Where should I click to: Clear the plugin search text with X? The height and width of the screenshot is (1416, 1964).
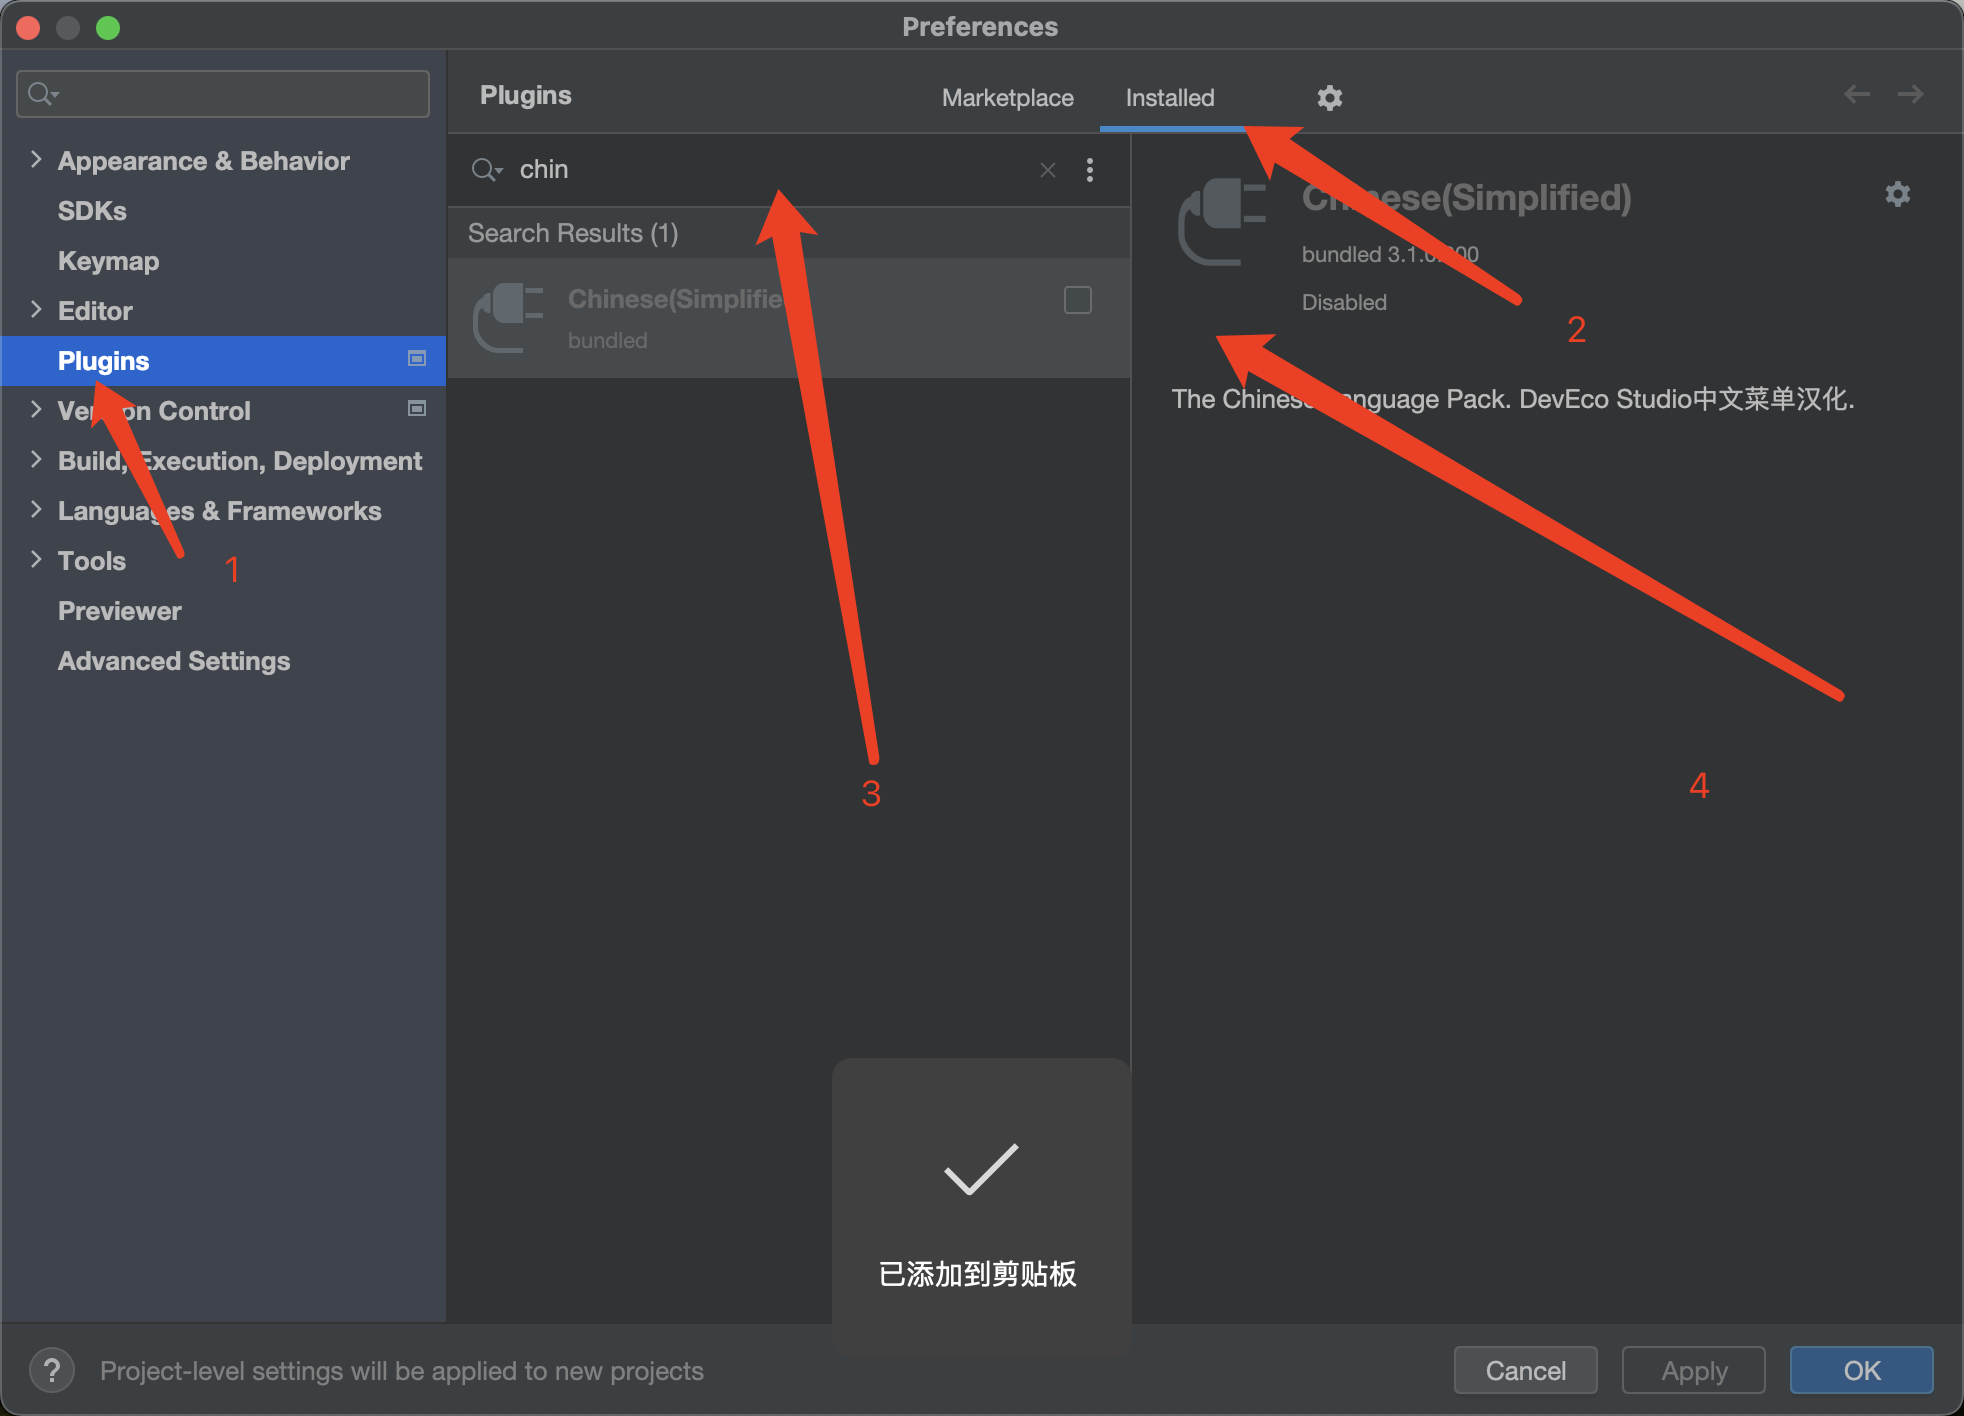click(1047, 170)
